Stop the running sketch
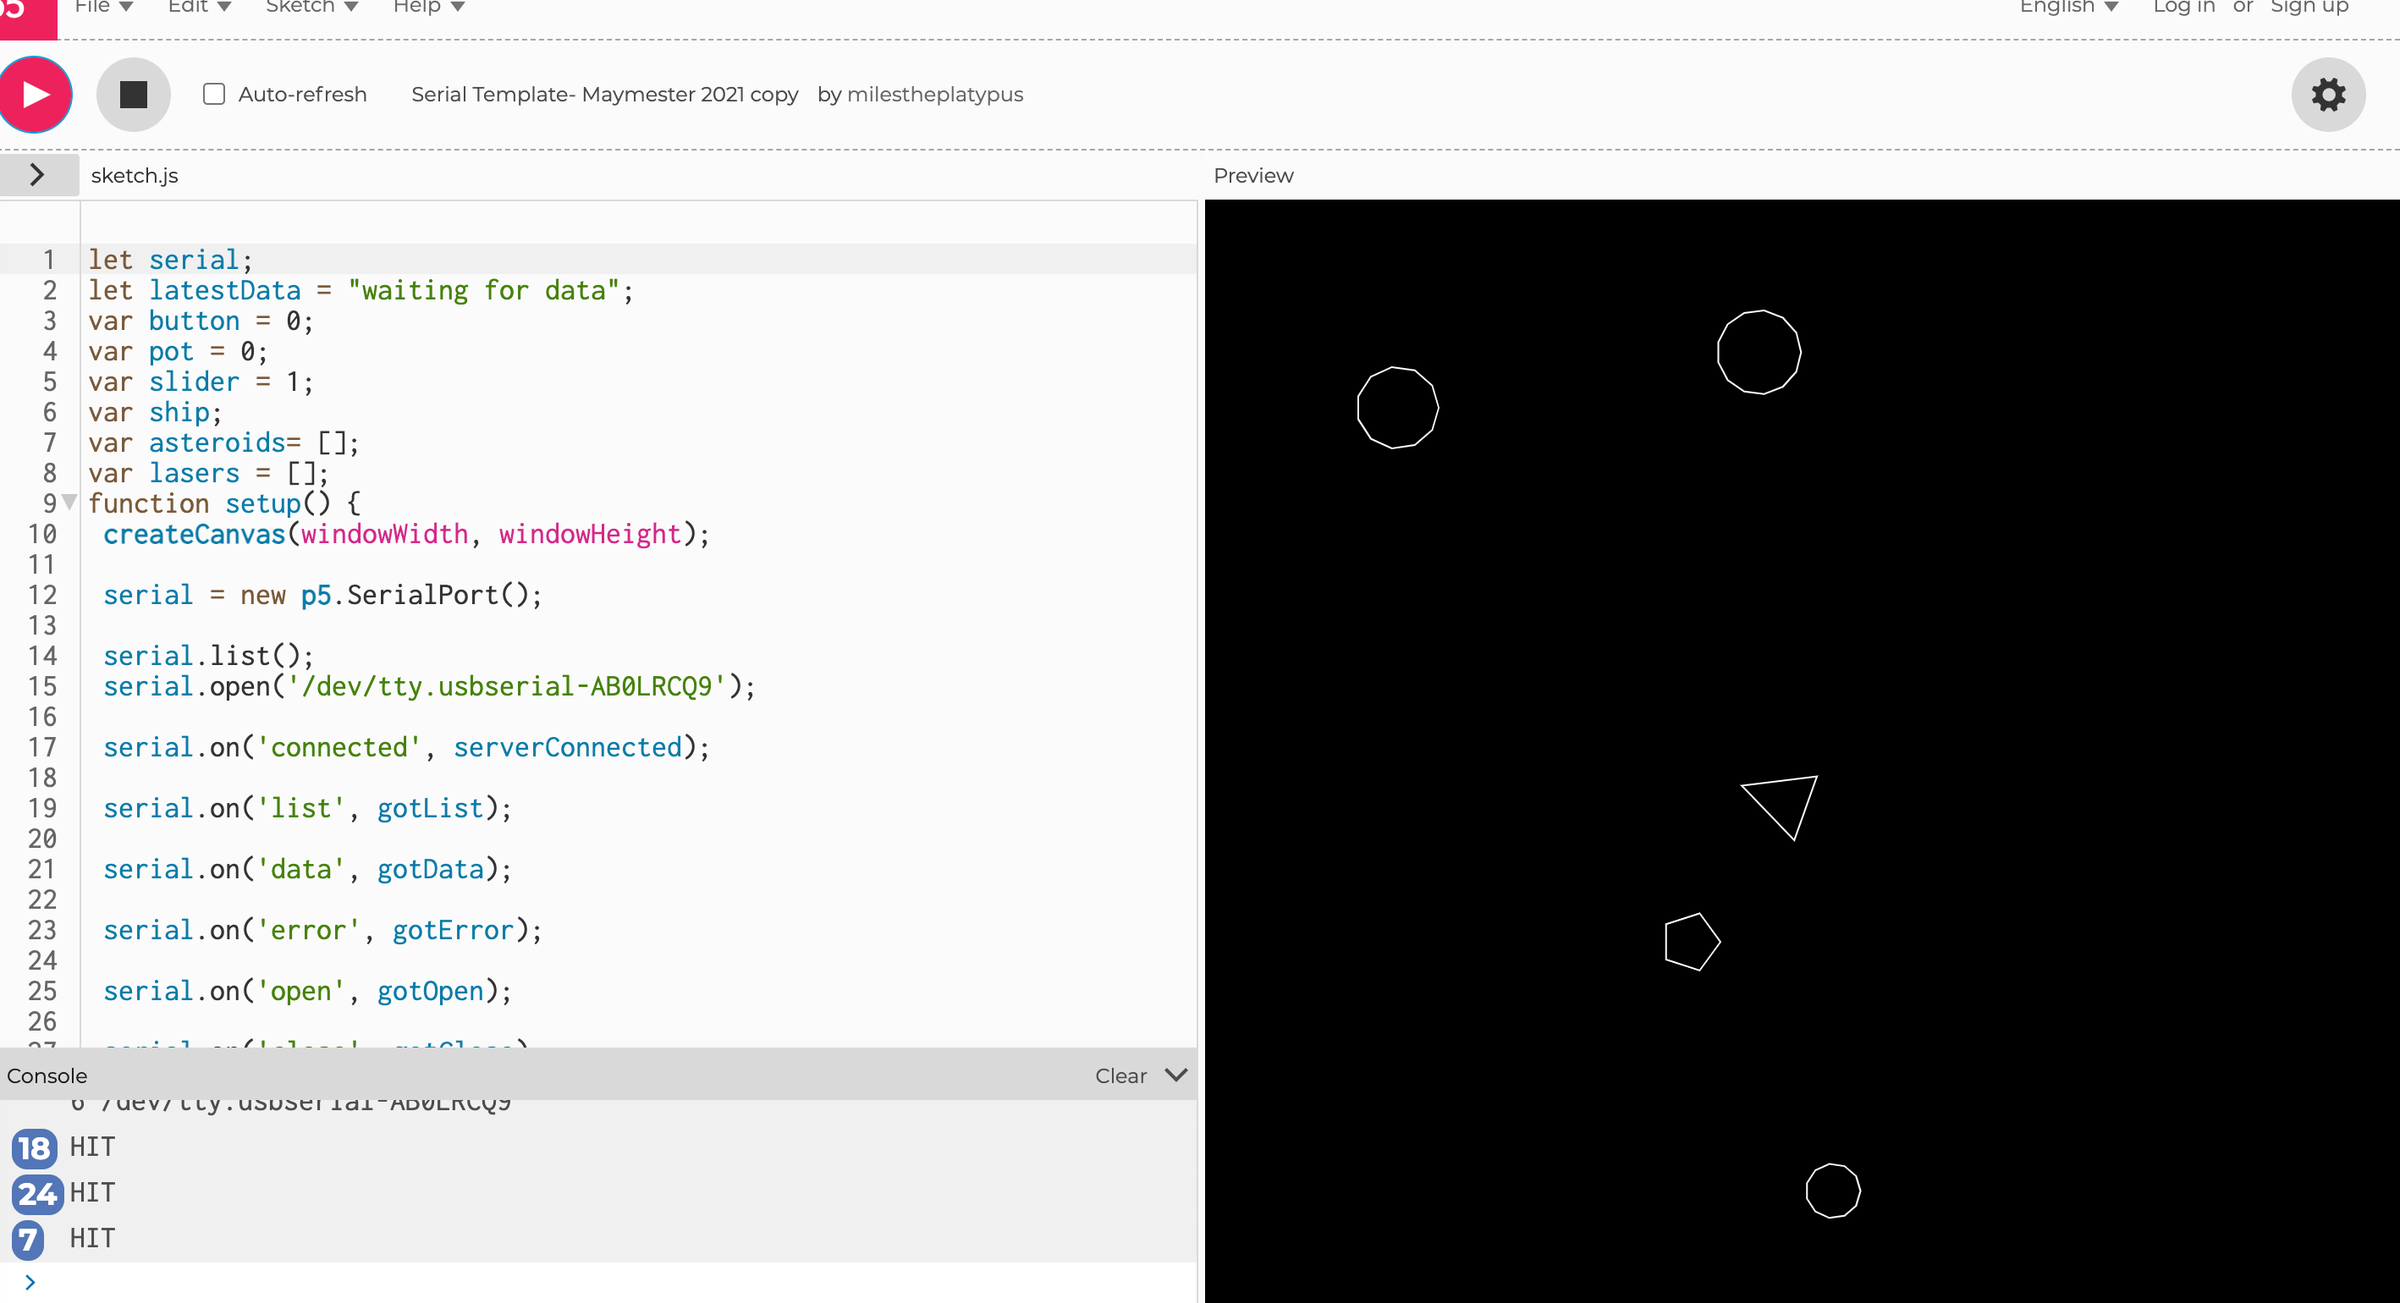This screenshot has width=2400, height=1303. (x=133, y=95)
